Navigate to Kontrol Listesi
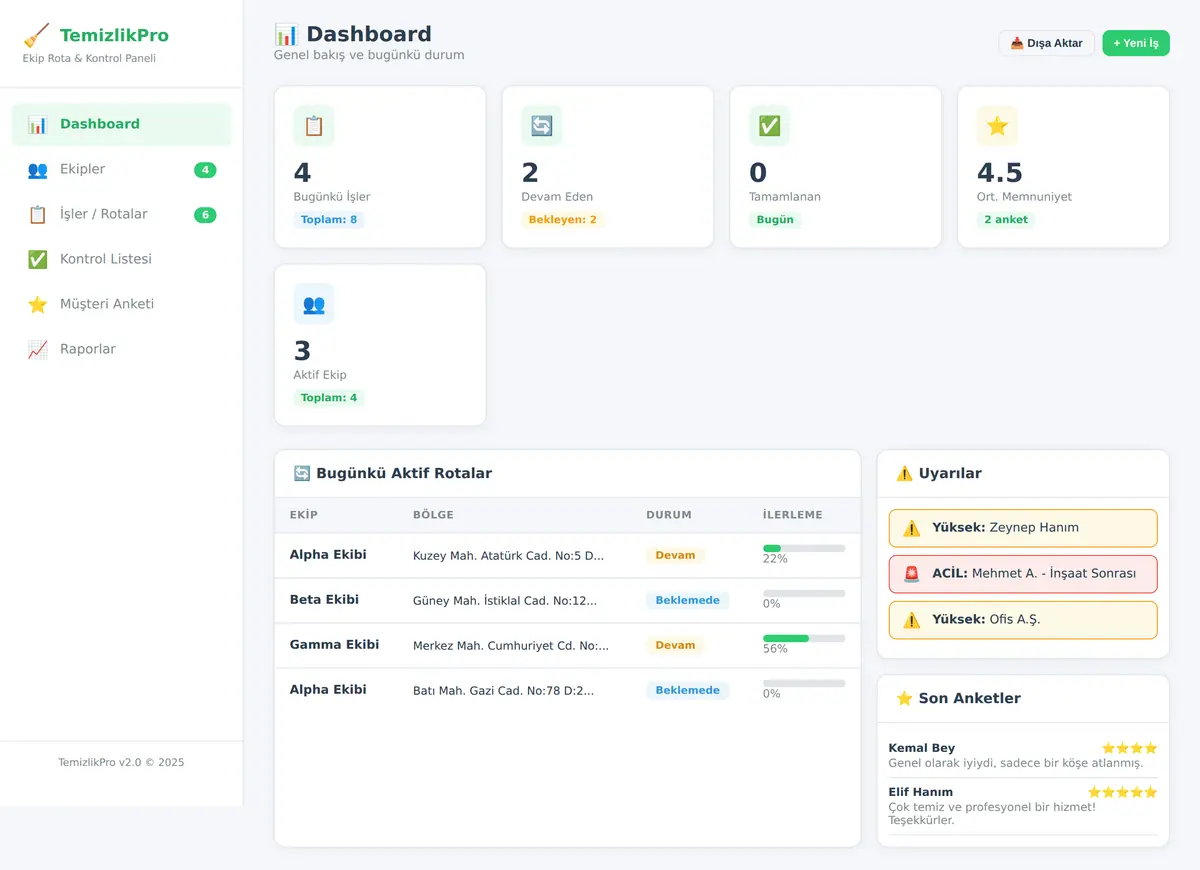The width and height of the screenshot is (1200, 870). pos(122,260)
